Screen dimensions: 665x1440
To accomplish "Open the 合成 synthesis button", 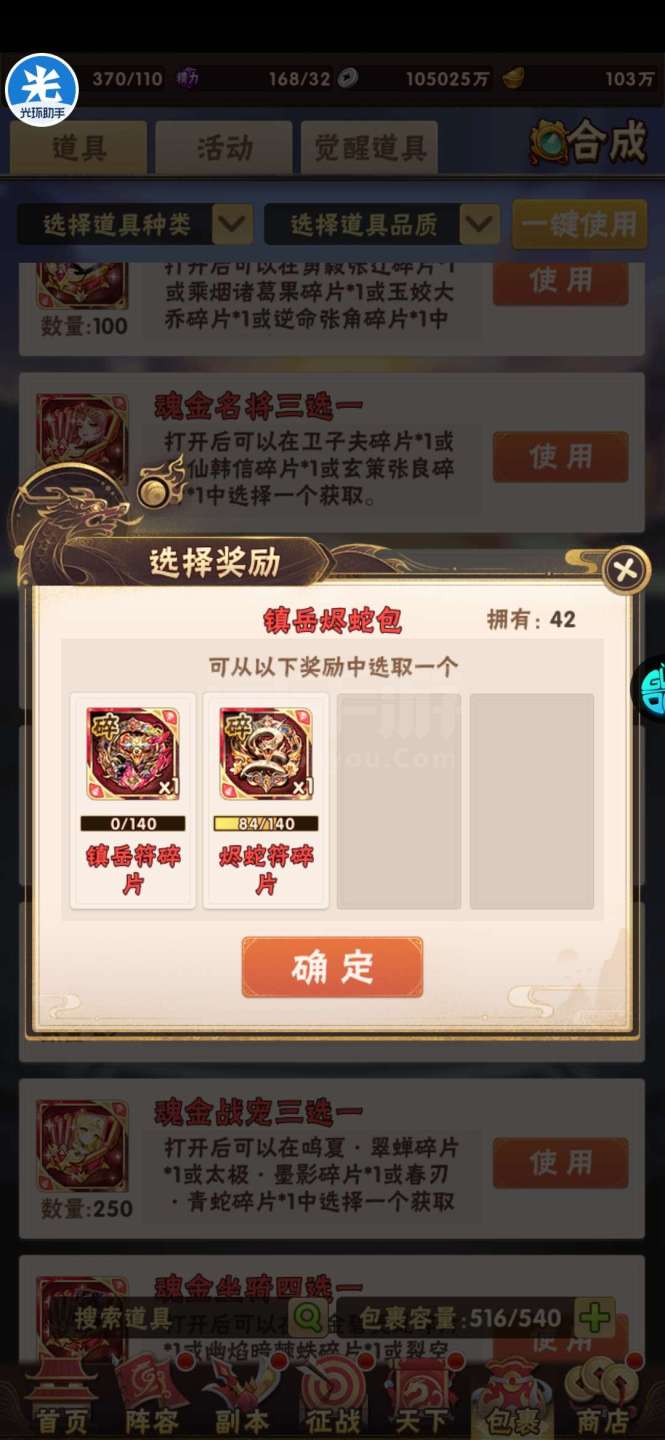I will click(x=590, y=144).
